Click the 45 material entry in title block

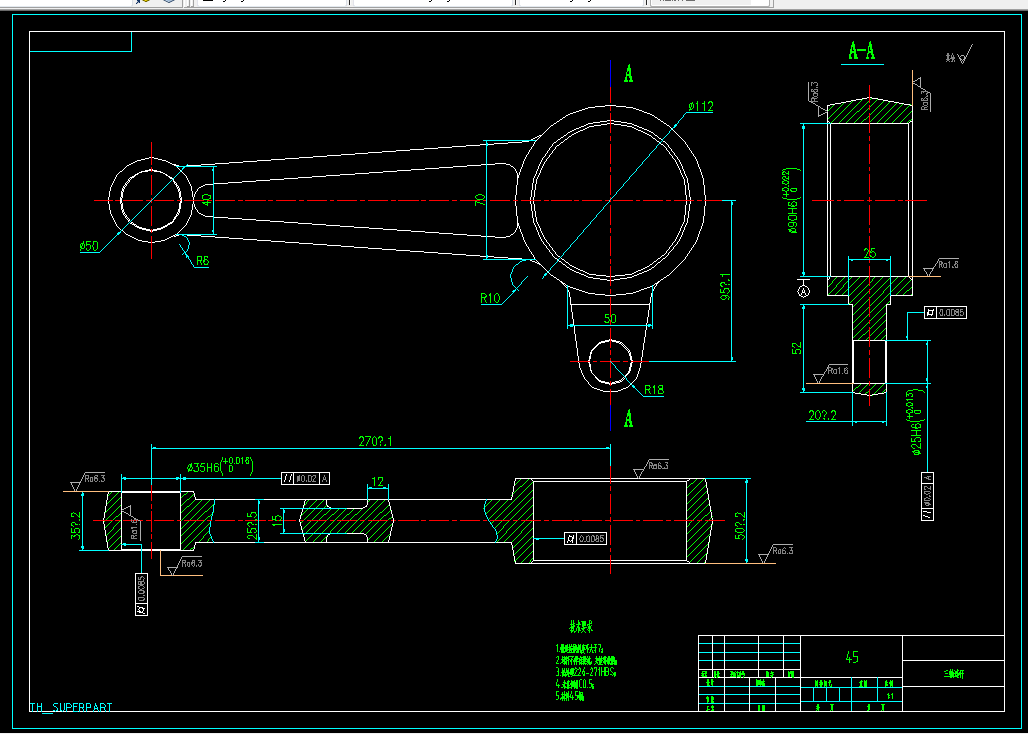[852, 657]
